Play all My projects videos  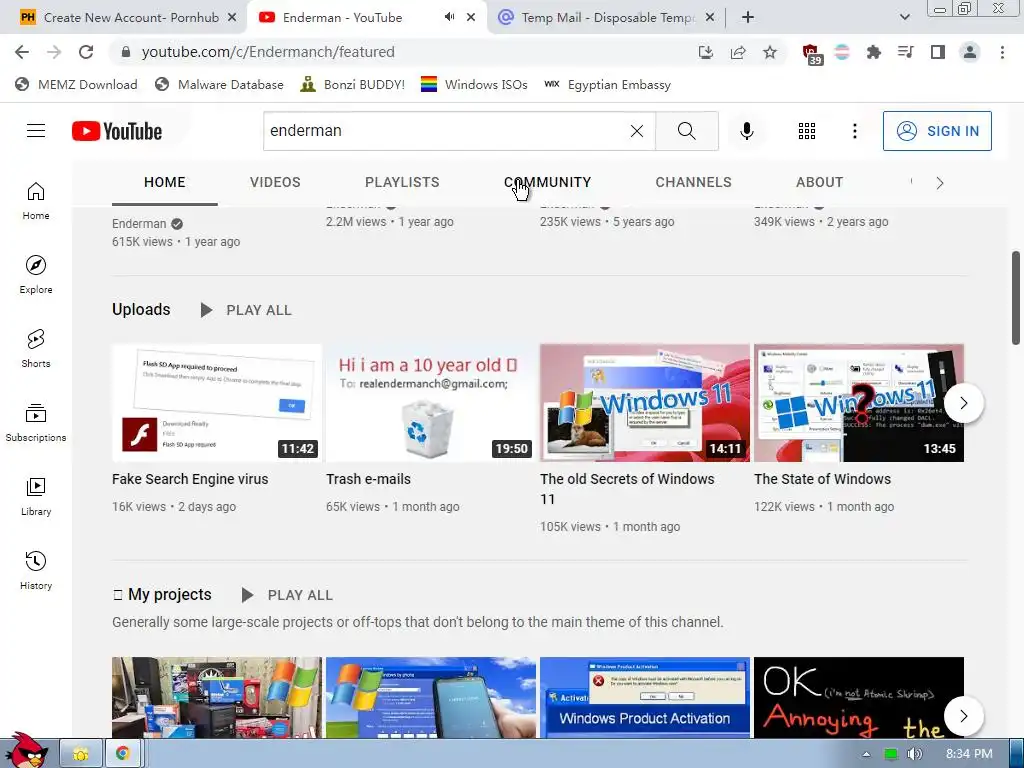point(287,595)
